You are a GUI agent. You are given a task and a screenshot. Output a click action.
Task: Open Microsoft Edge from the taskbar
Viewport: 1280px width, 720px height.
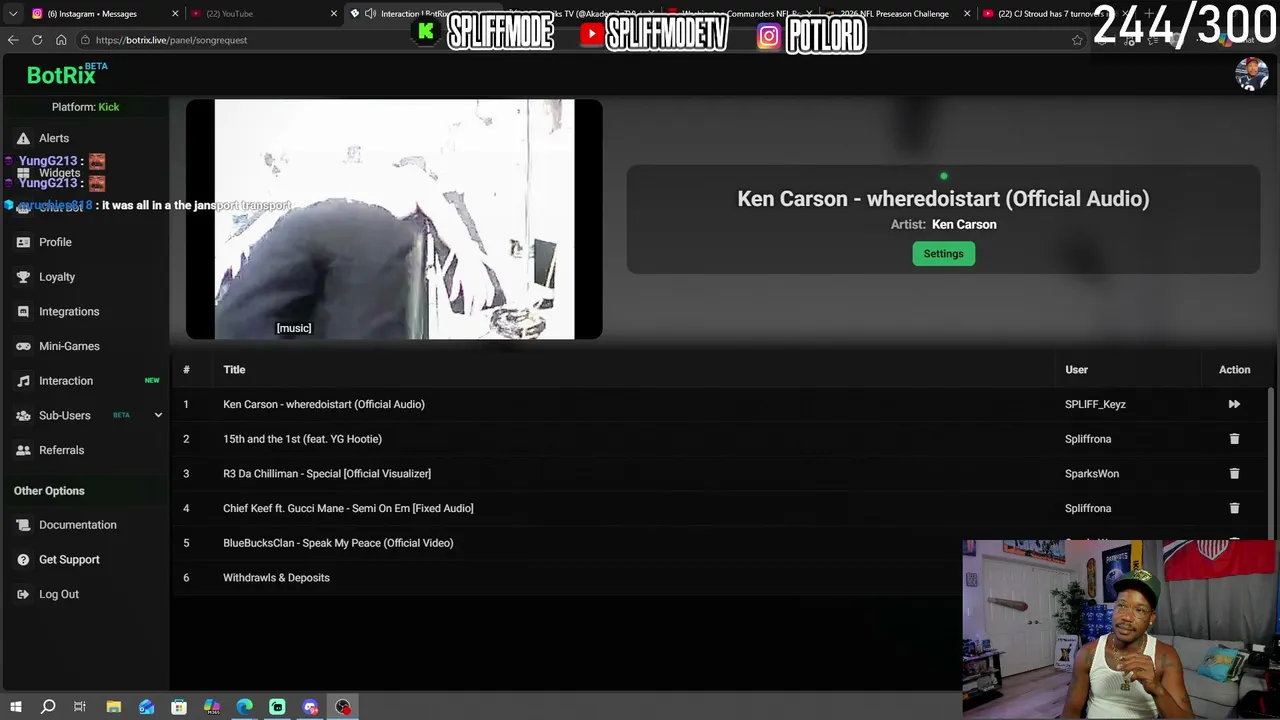[x=245, y=707]
